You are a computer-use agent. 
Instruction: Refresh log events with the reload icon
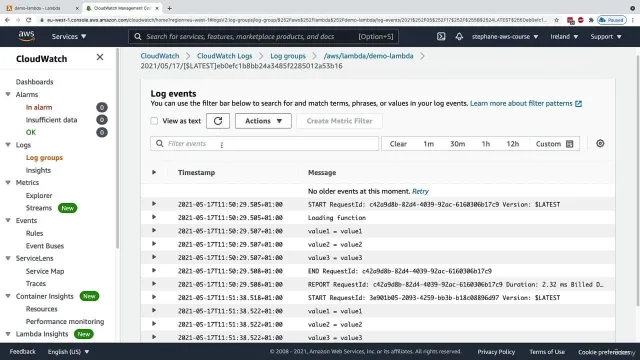tap(218, 121)
